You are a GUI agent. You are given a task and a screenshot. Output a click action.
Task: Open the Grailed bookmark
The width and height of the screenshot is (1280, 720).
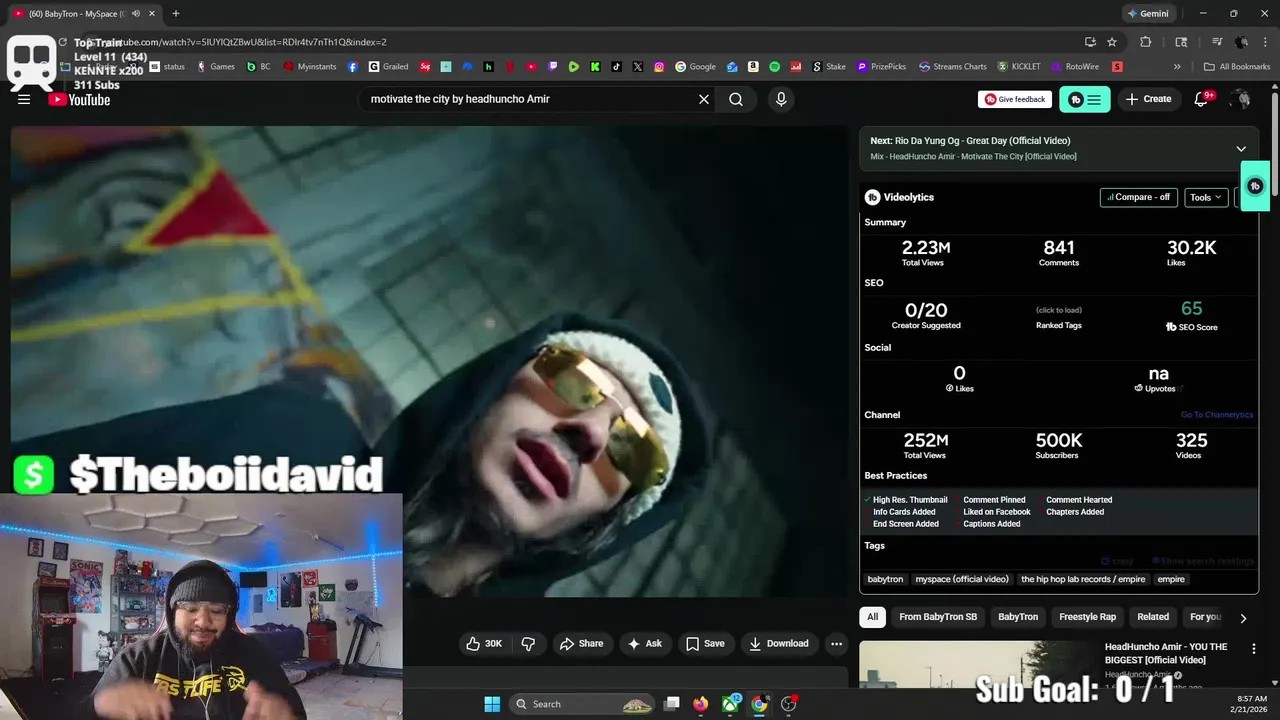(x=388, y=67)
